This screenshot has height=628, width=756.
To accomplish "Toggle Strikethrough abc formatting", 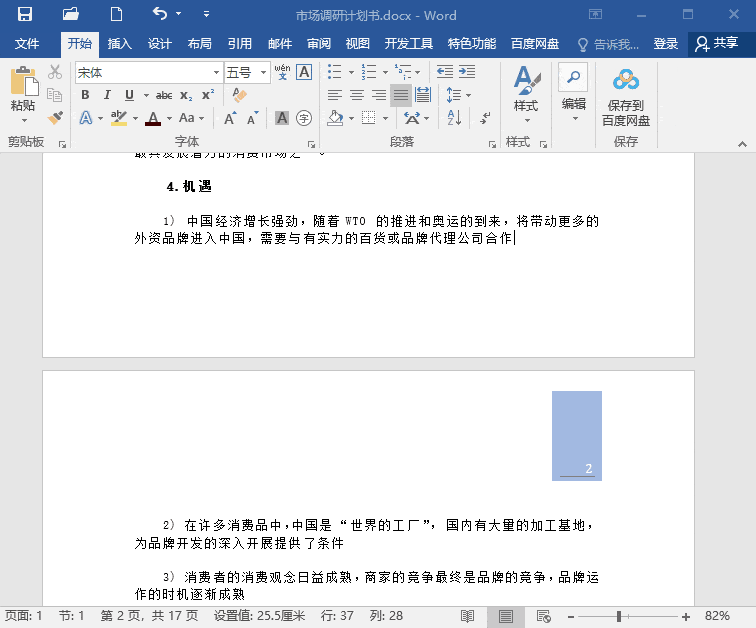I will (164, 95).
